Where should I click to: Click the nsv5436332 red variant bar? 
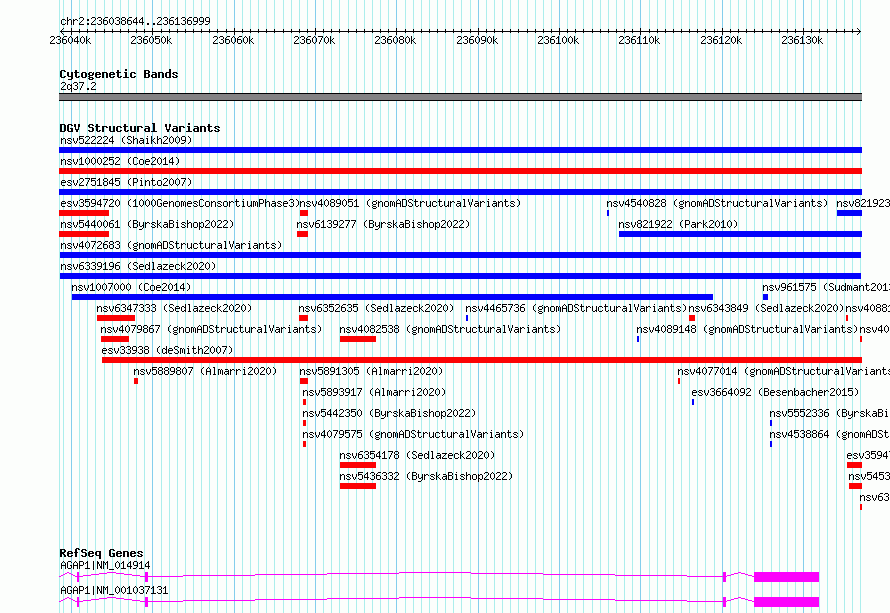[358, 486]
